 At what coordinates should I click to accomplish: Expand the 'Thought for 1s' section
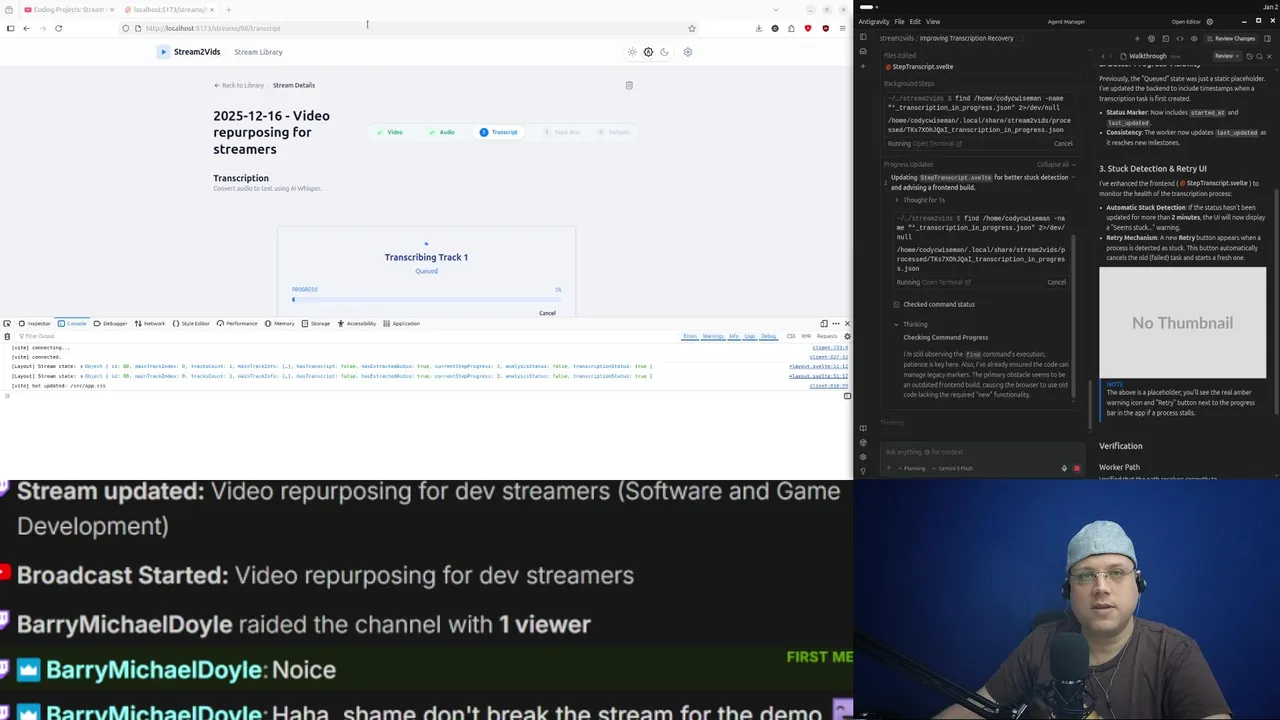pyautogui.click(x=920, y=200)
